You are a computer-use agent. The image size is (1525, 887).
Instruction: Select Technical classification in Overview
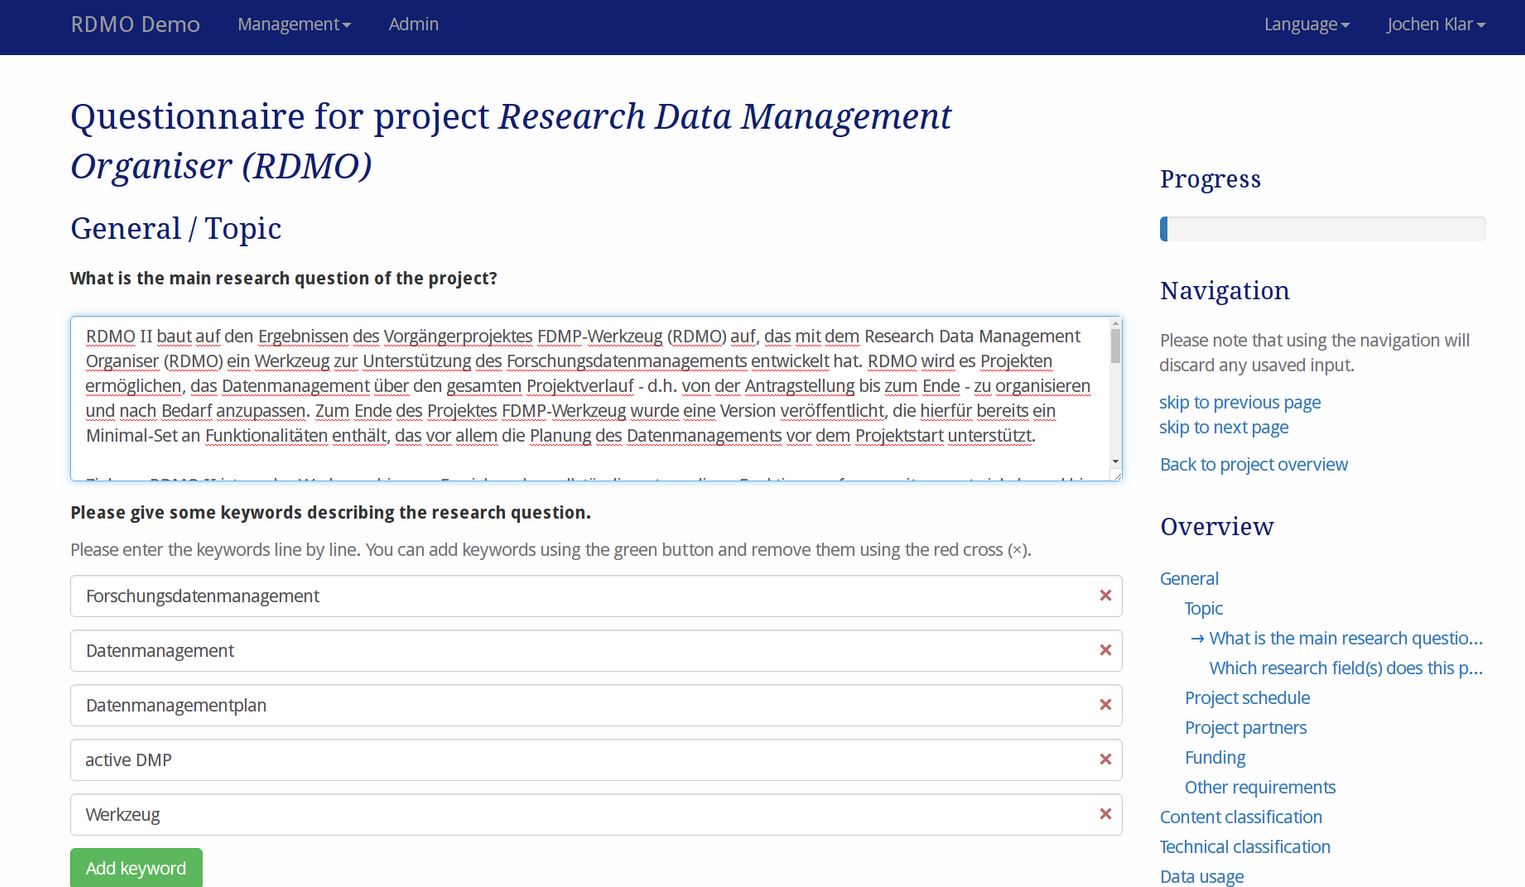pos(1245,847)
